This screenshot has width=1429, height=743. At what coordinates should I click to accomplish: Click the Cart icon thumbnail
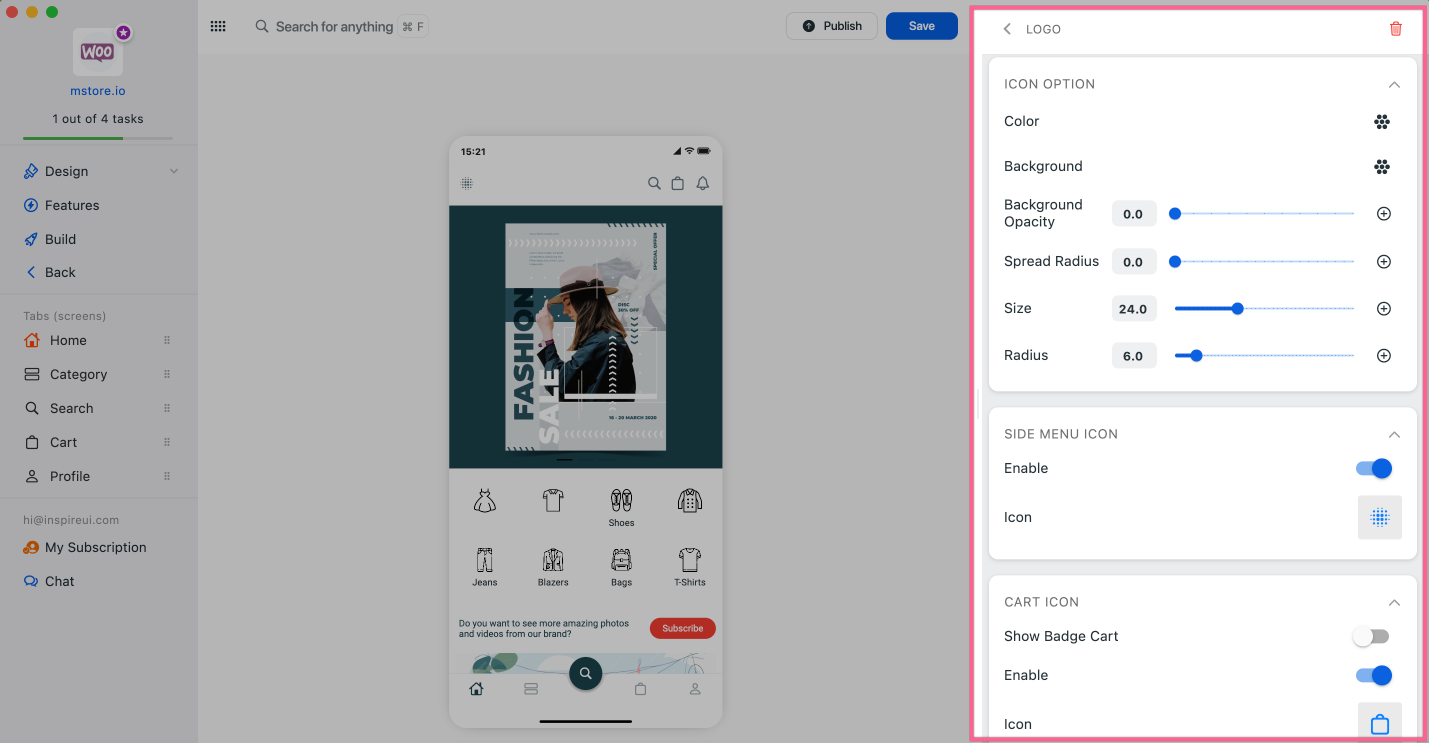click(x=1379, y=723)
